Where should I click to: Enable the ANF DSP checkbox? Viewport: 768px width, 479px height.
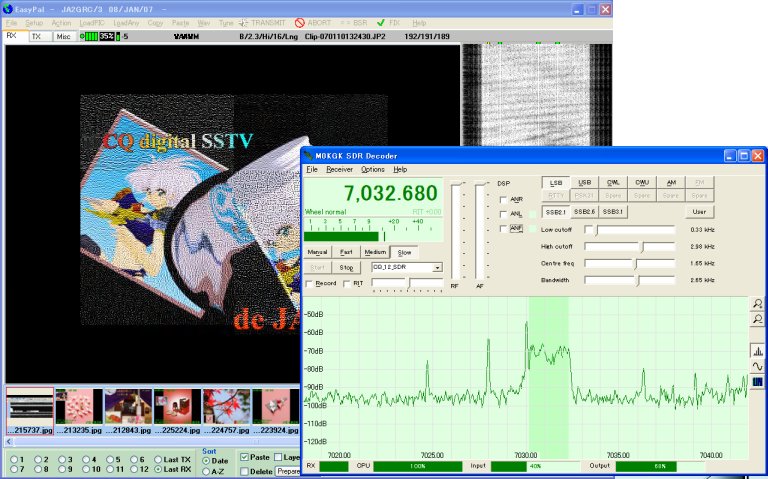point(503,229)
